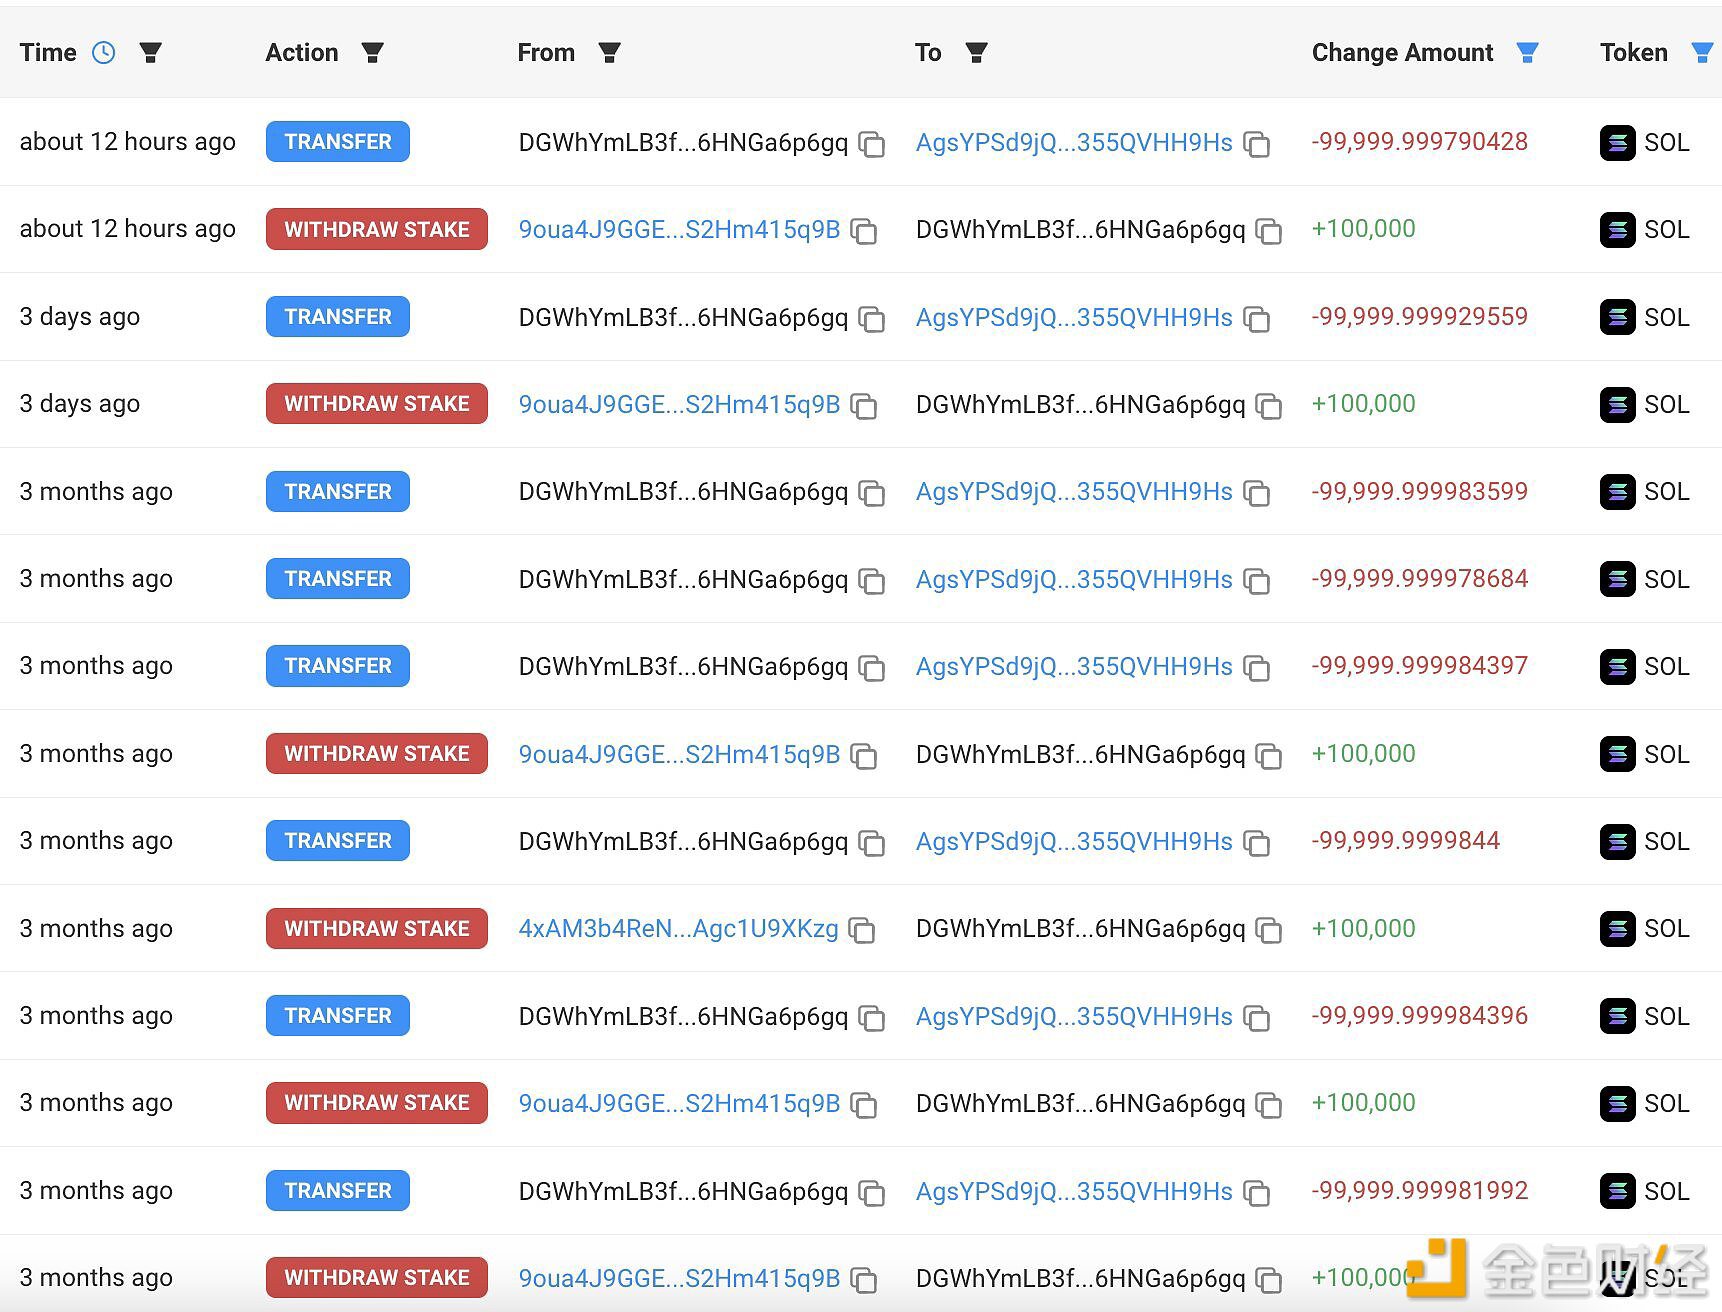Copy To address in -99,999.999983599 row
The width and height of the screenshot is (1722, 1312).
click(x=1257, y=493)
